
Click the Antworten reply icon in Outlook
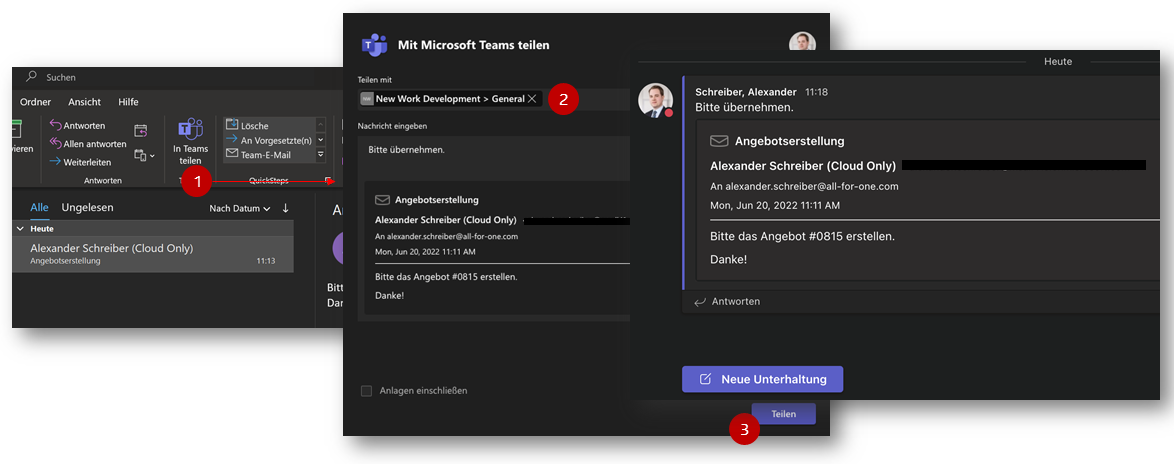tap(55, 125)
